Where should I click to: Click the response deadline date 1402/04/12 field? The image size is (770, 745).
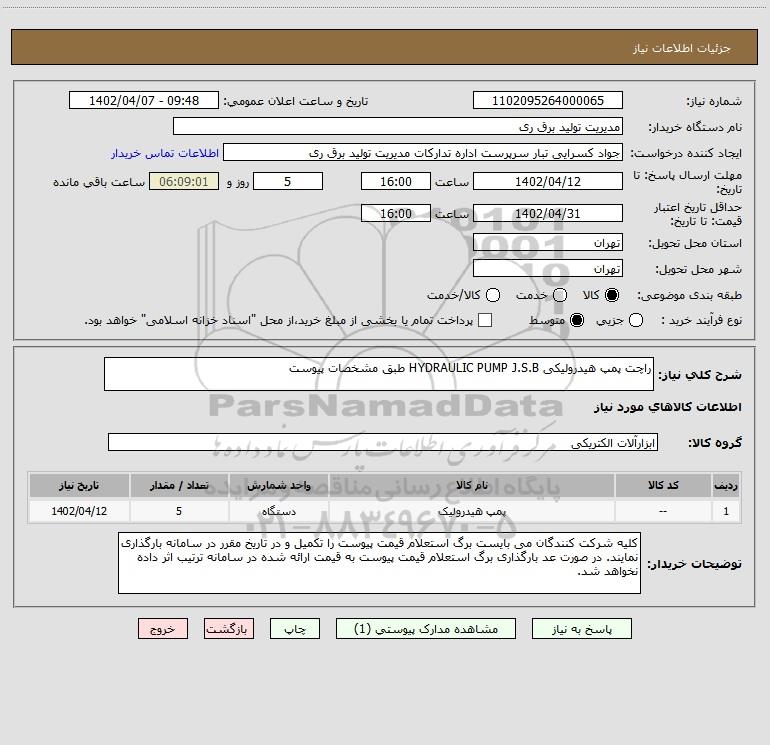click(x=548, y=182)
